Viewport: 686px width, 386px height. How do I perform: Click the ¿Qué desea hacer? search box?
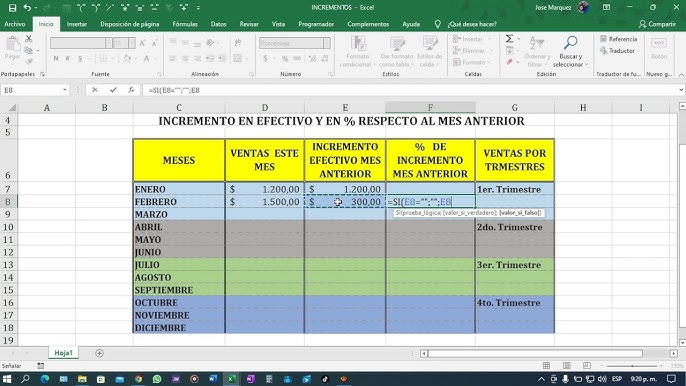tap(472, 24)
